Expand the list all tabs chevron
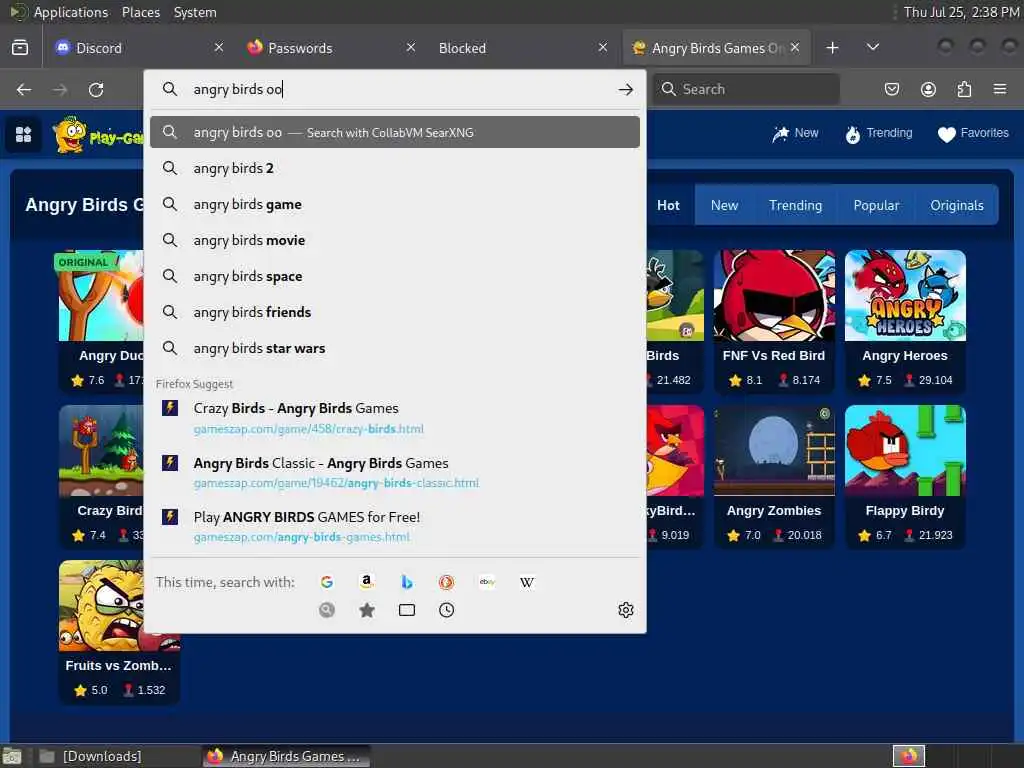Viewport: 1024px width, 768px height. point(872,48)
